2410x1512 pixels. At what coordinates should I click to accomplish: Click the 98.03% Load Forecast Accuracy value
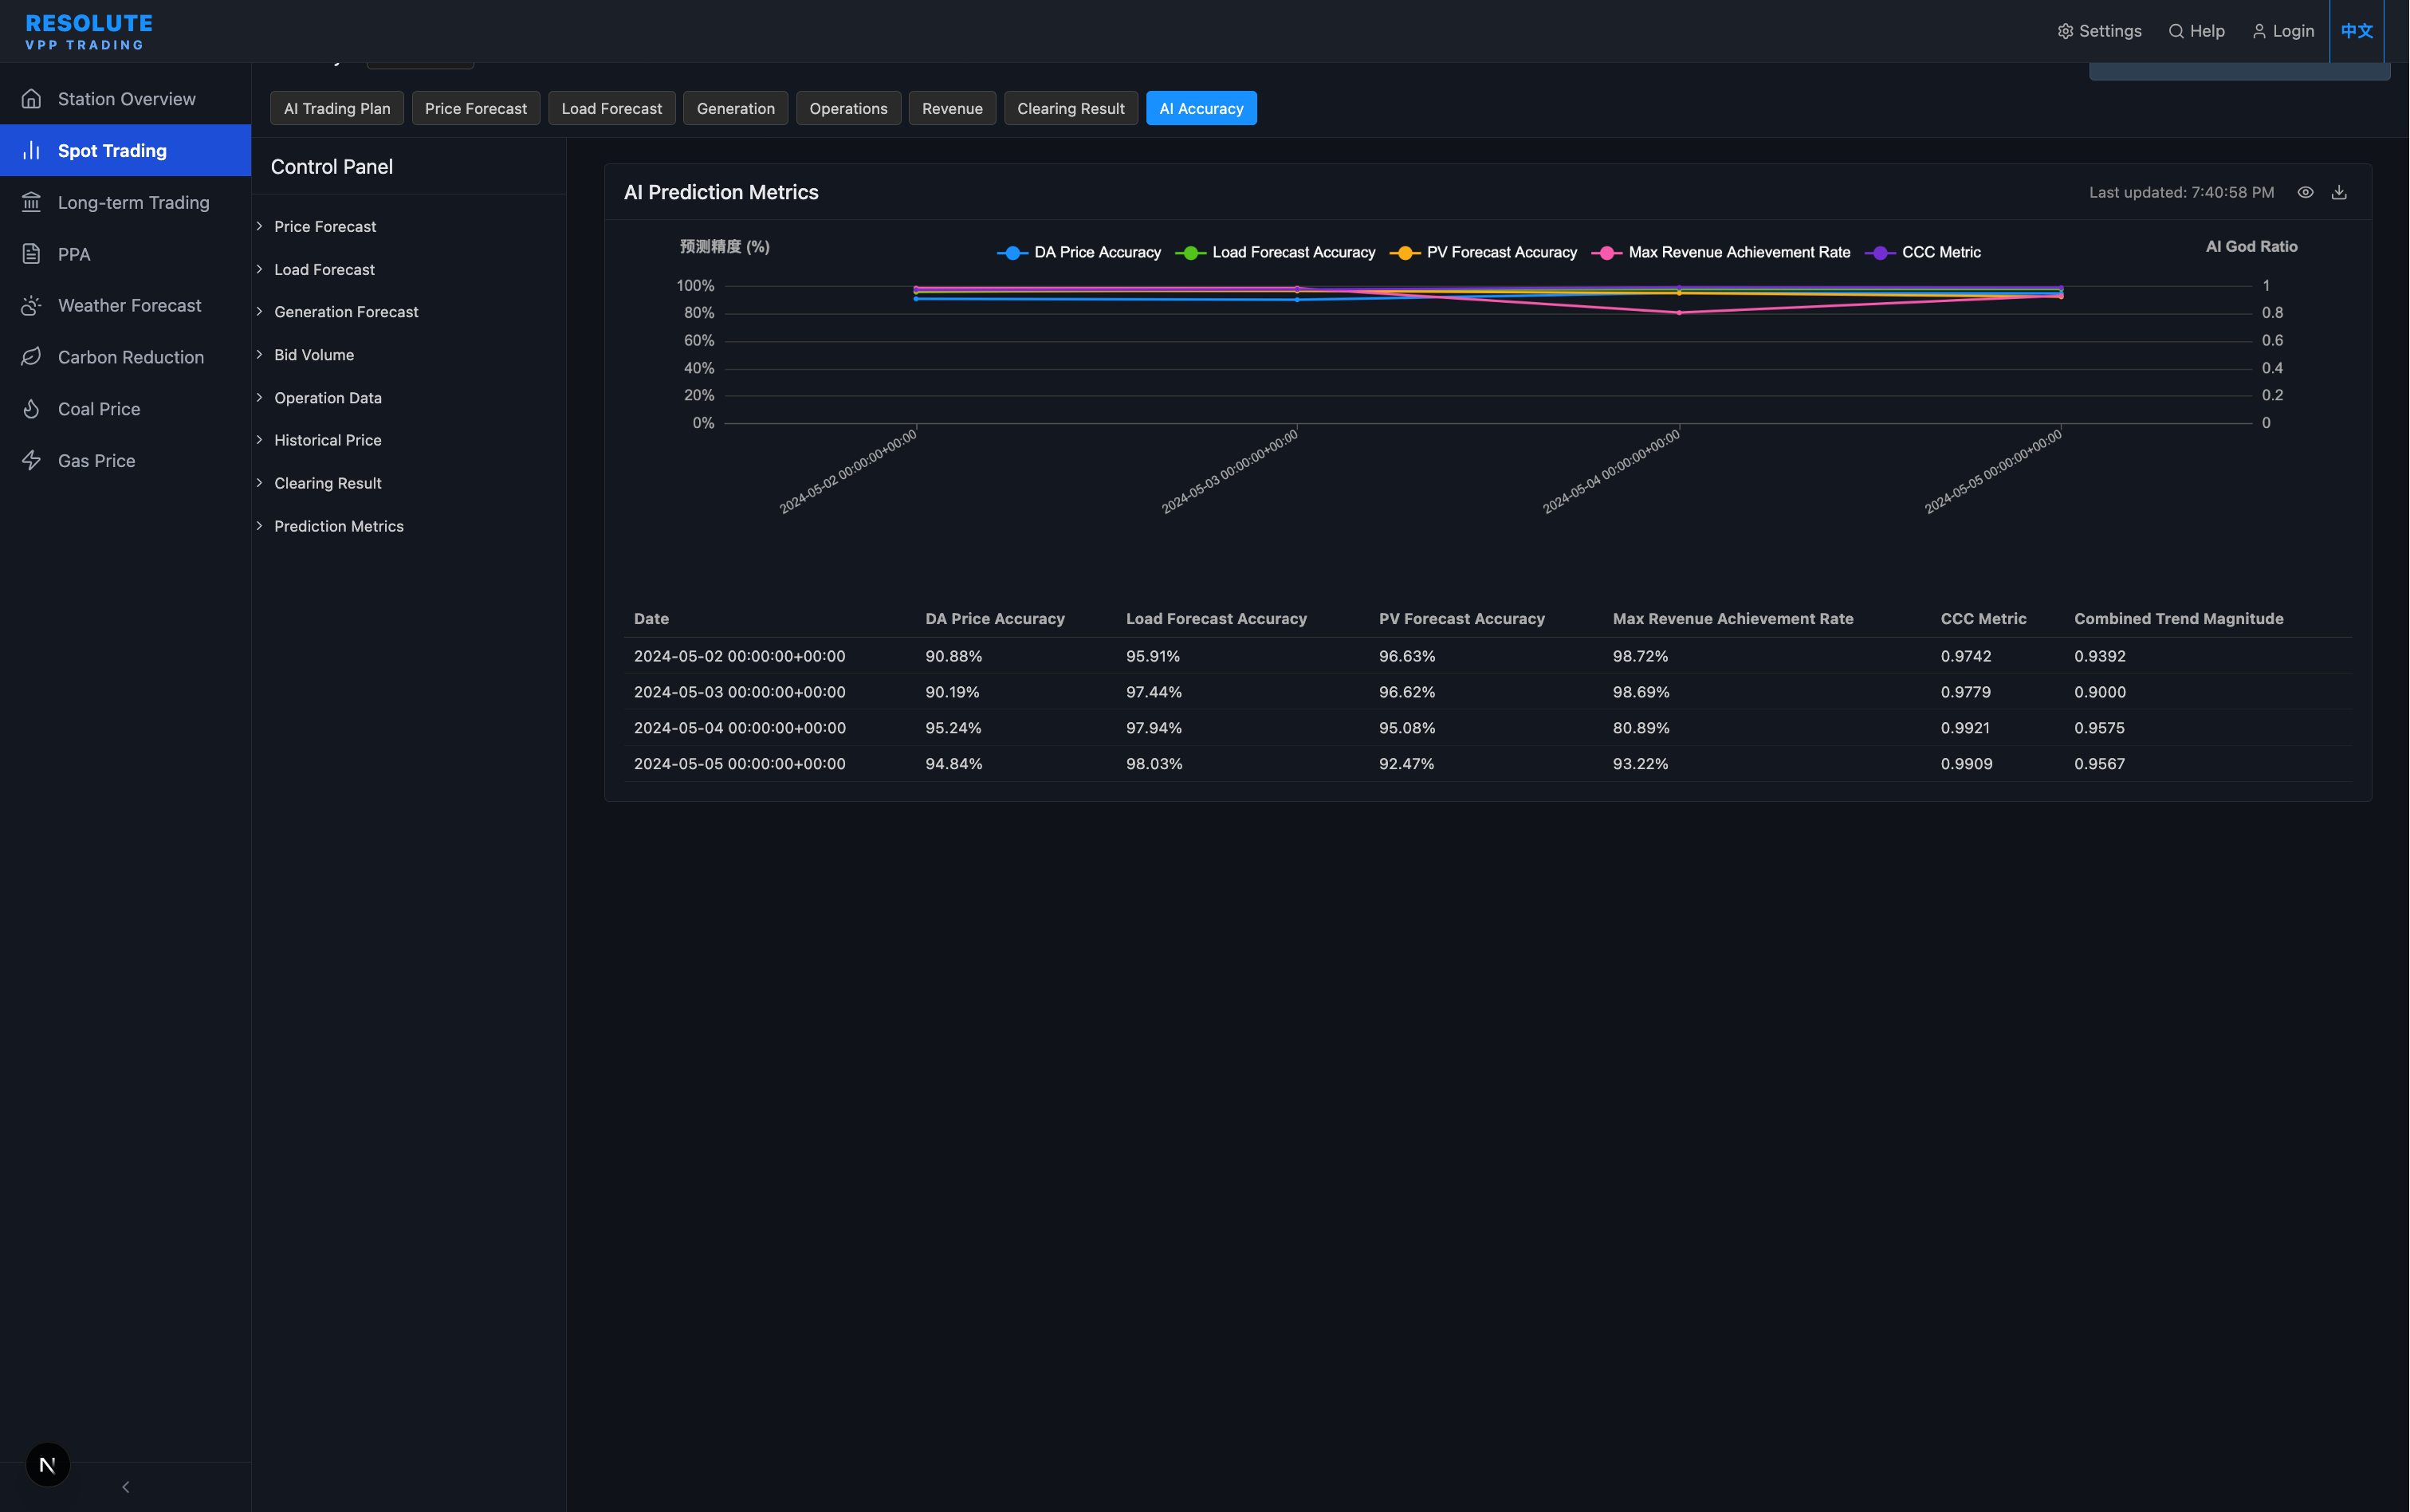pyautogui.click(x=1154, y=764)
